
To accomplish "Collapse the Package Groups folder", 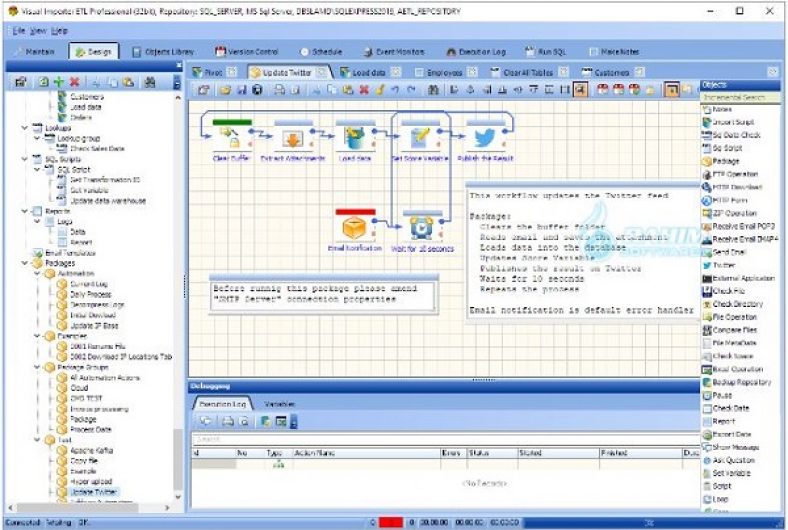I will point(37,367).
